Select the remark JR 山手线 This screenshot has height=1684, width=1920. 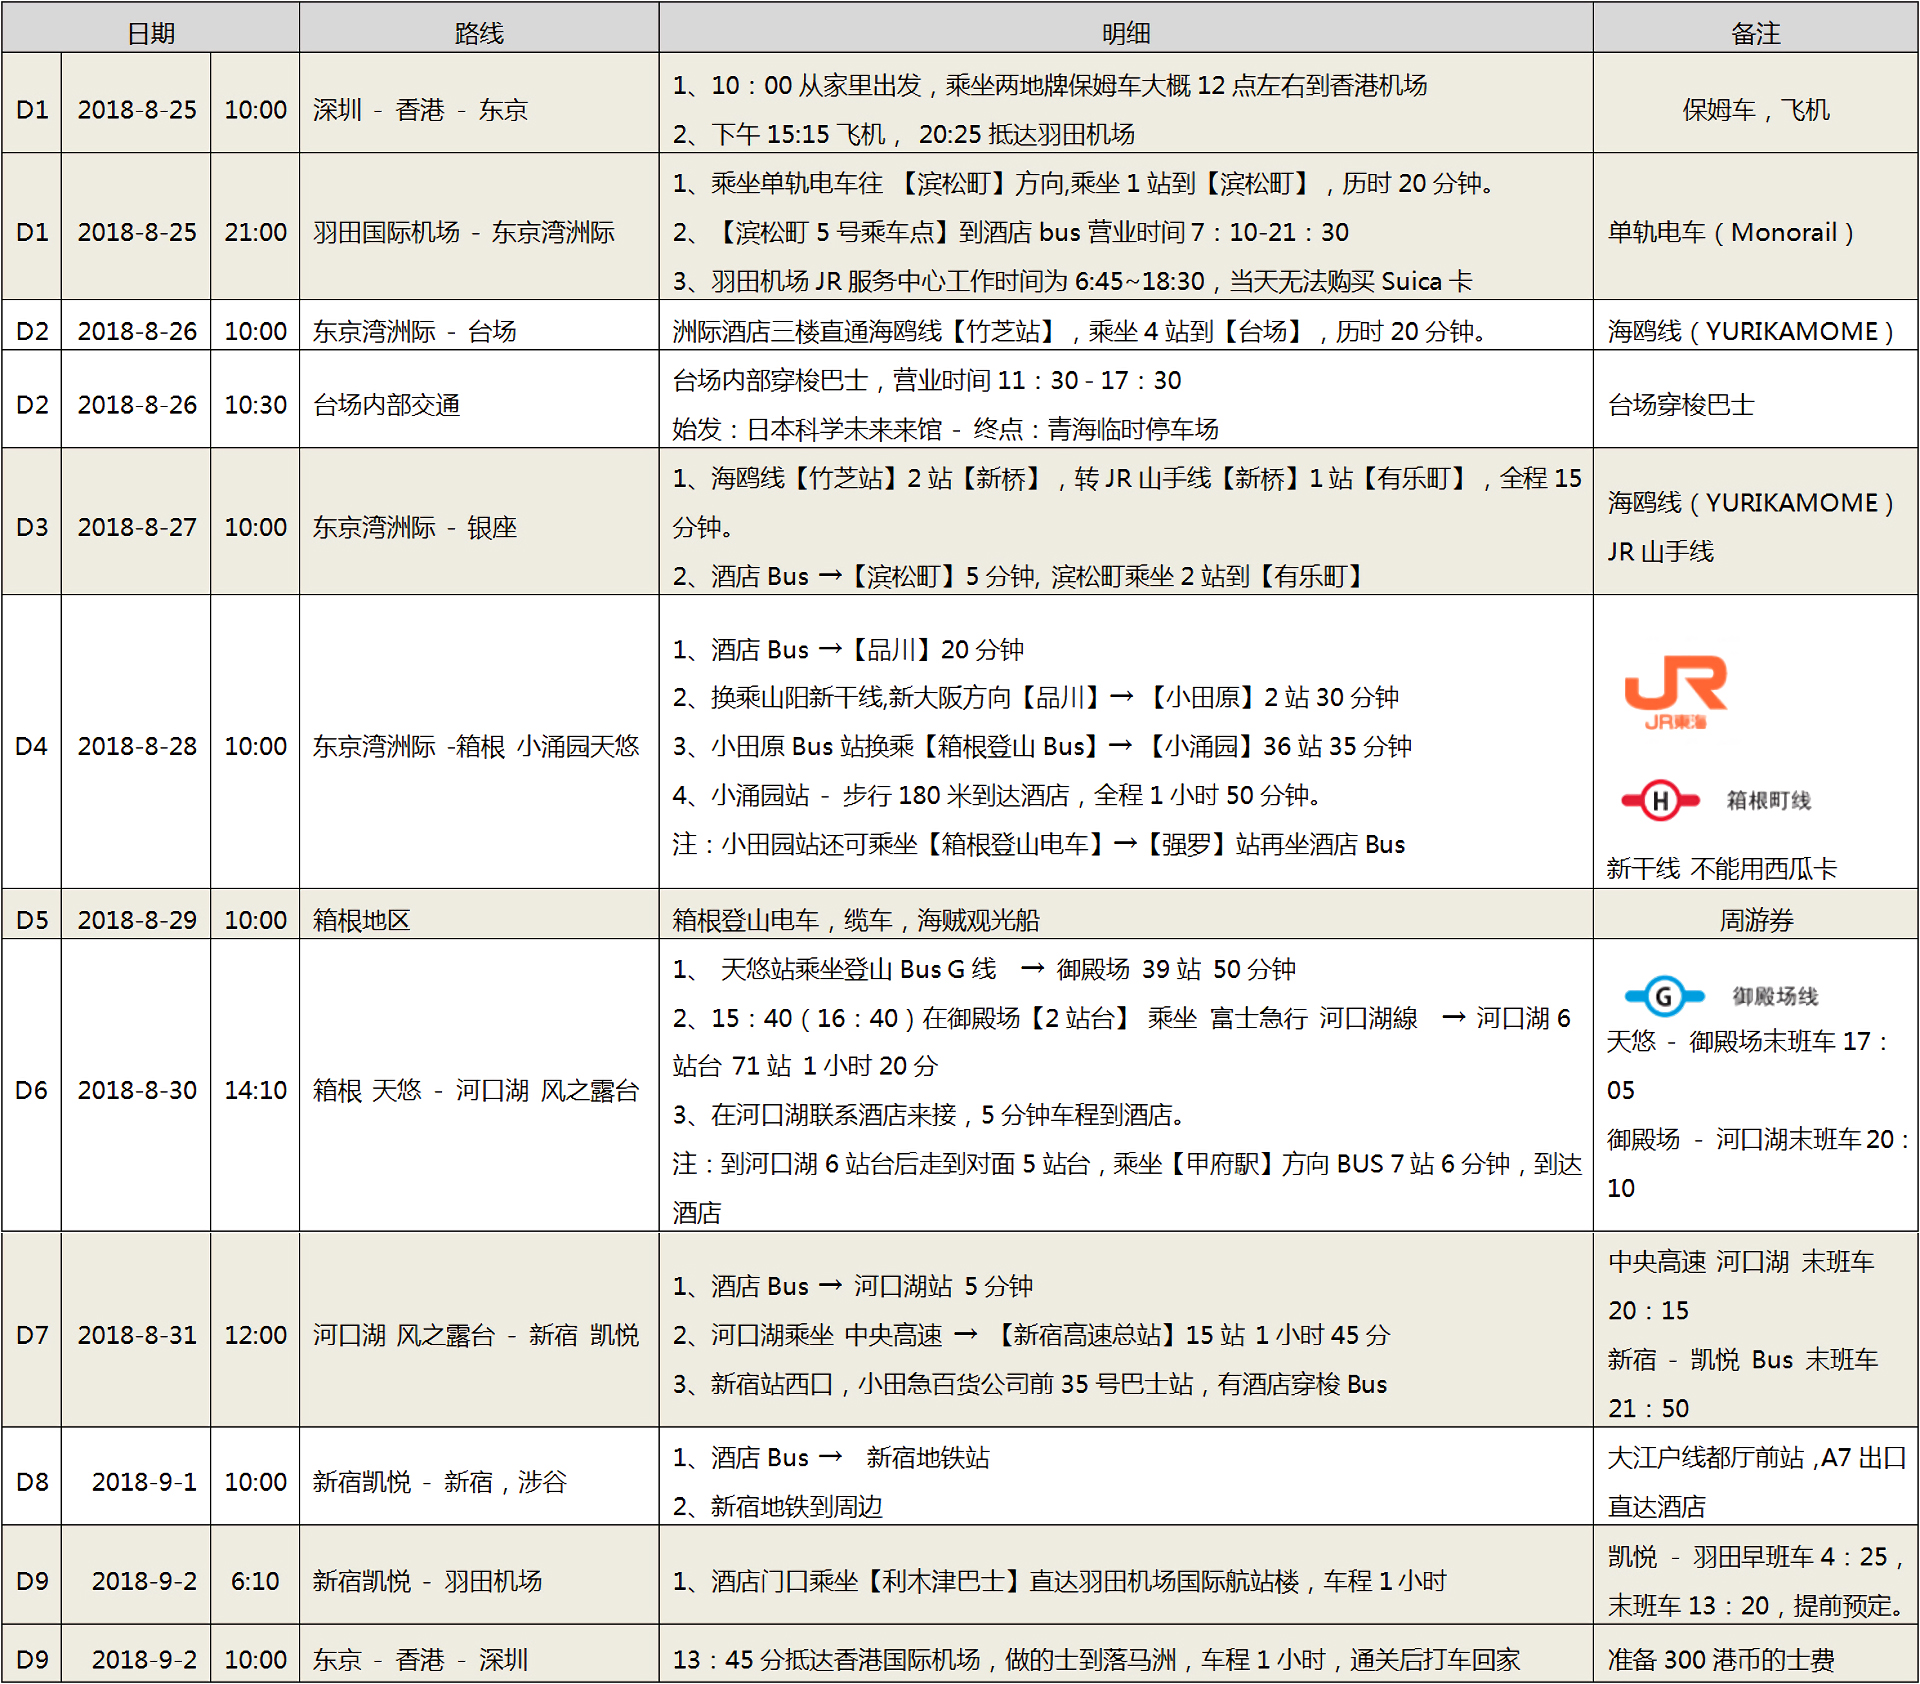click(1660, 551)
